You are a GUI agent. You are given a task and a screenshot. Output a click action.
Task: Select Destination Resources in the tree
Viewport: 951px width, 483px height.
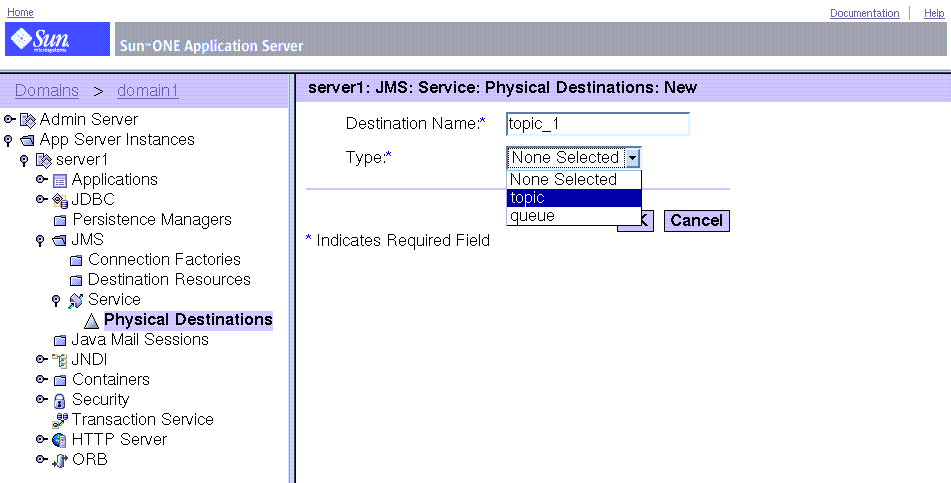(169, 280)
